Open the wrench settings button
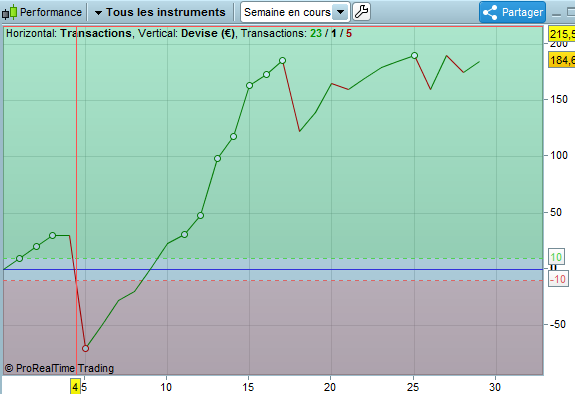 pos(362,12)
